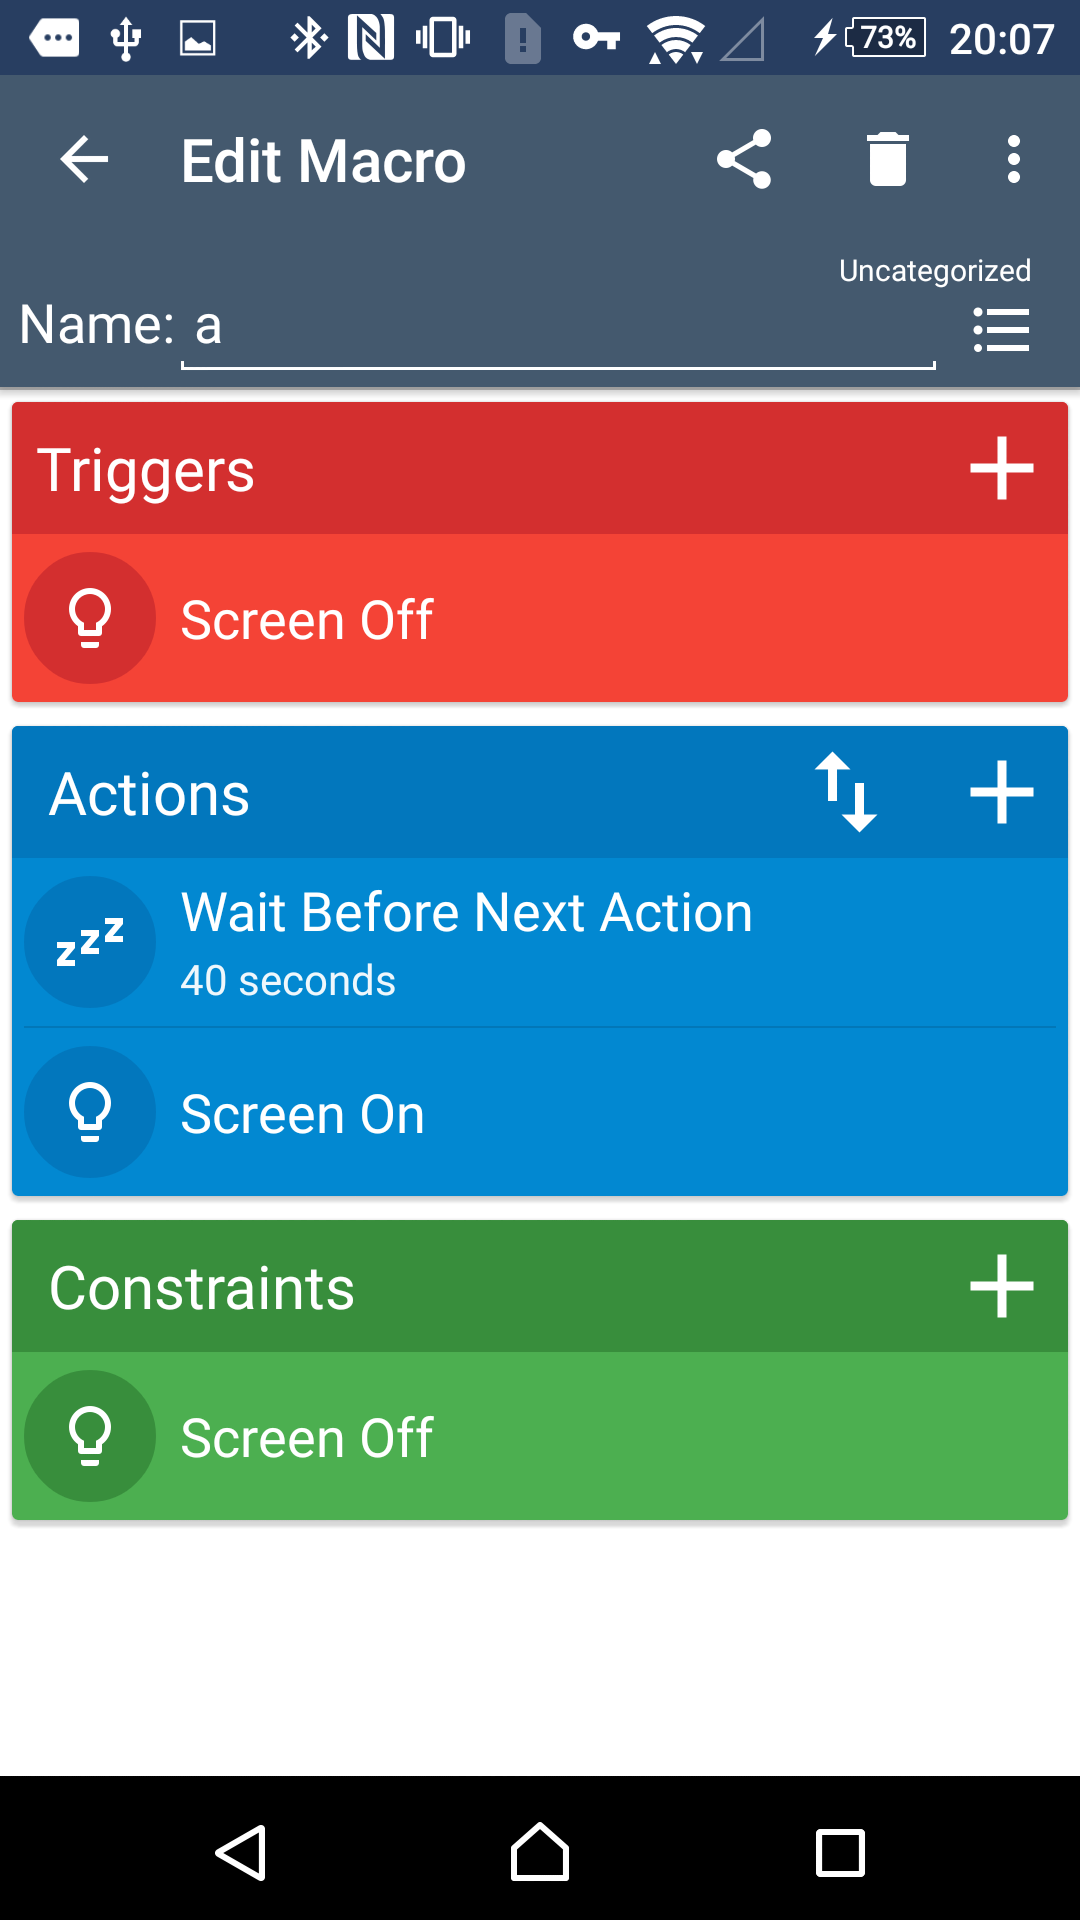Tap the Uncategorized category label
Screen dimensions: 1080x1920
pyautogui.click(x=934, y=271)
